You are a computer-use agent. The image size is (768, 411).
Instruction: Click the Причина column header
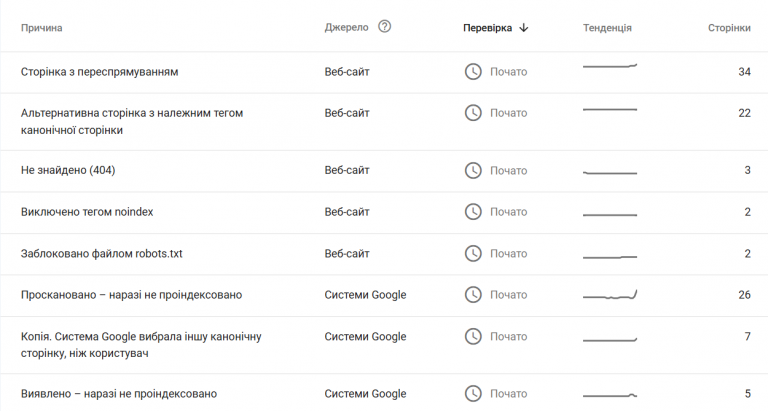tap(41, 28)
